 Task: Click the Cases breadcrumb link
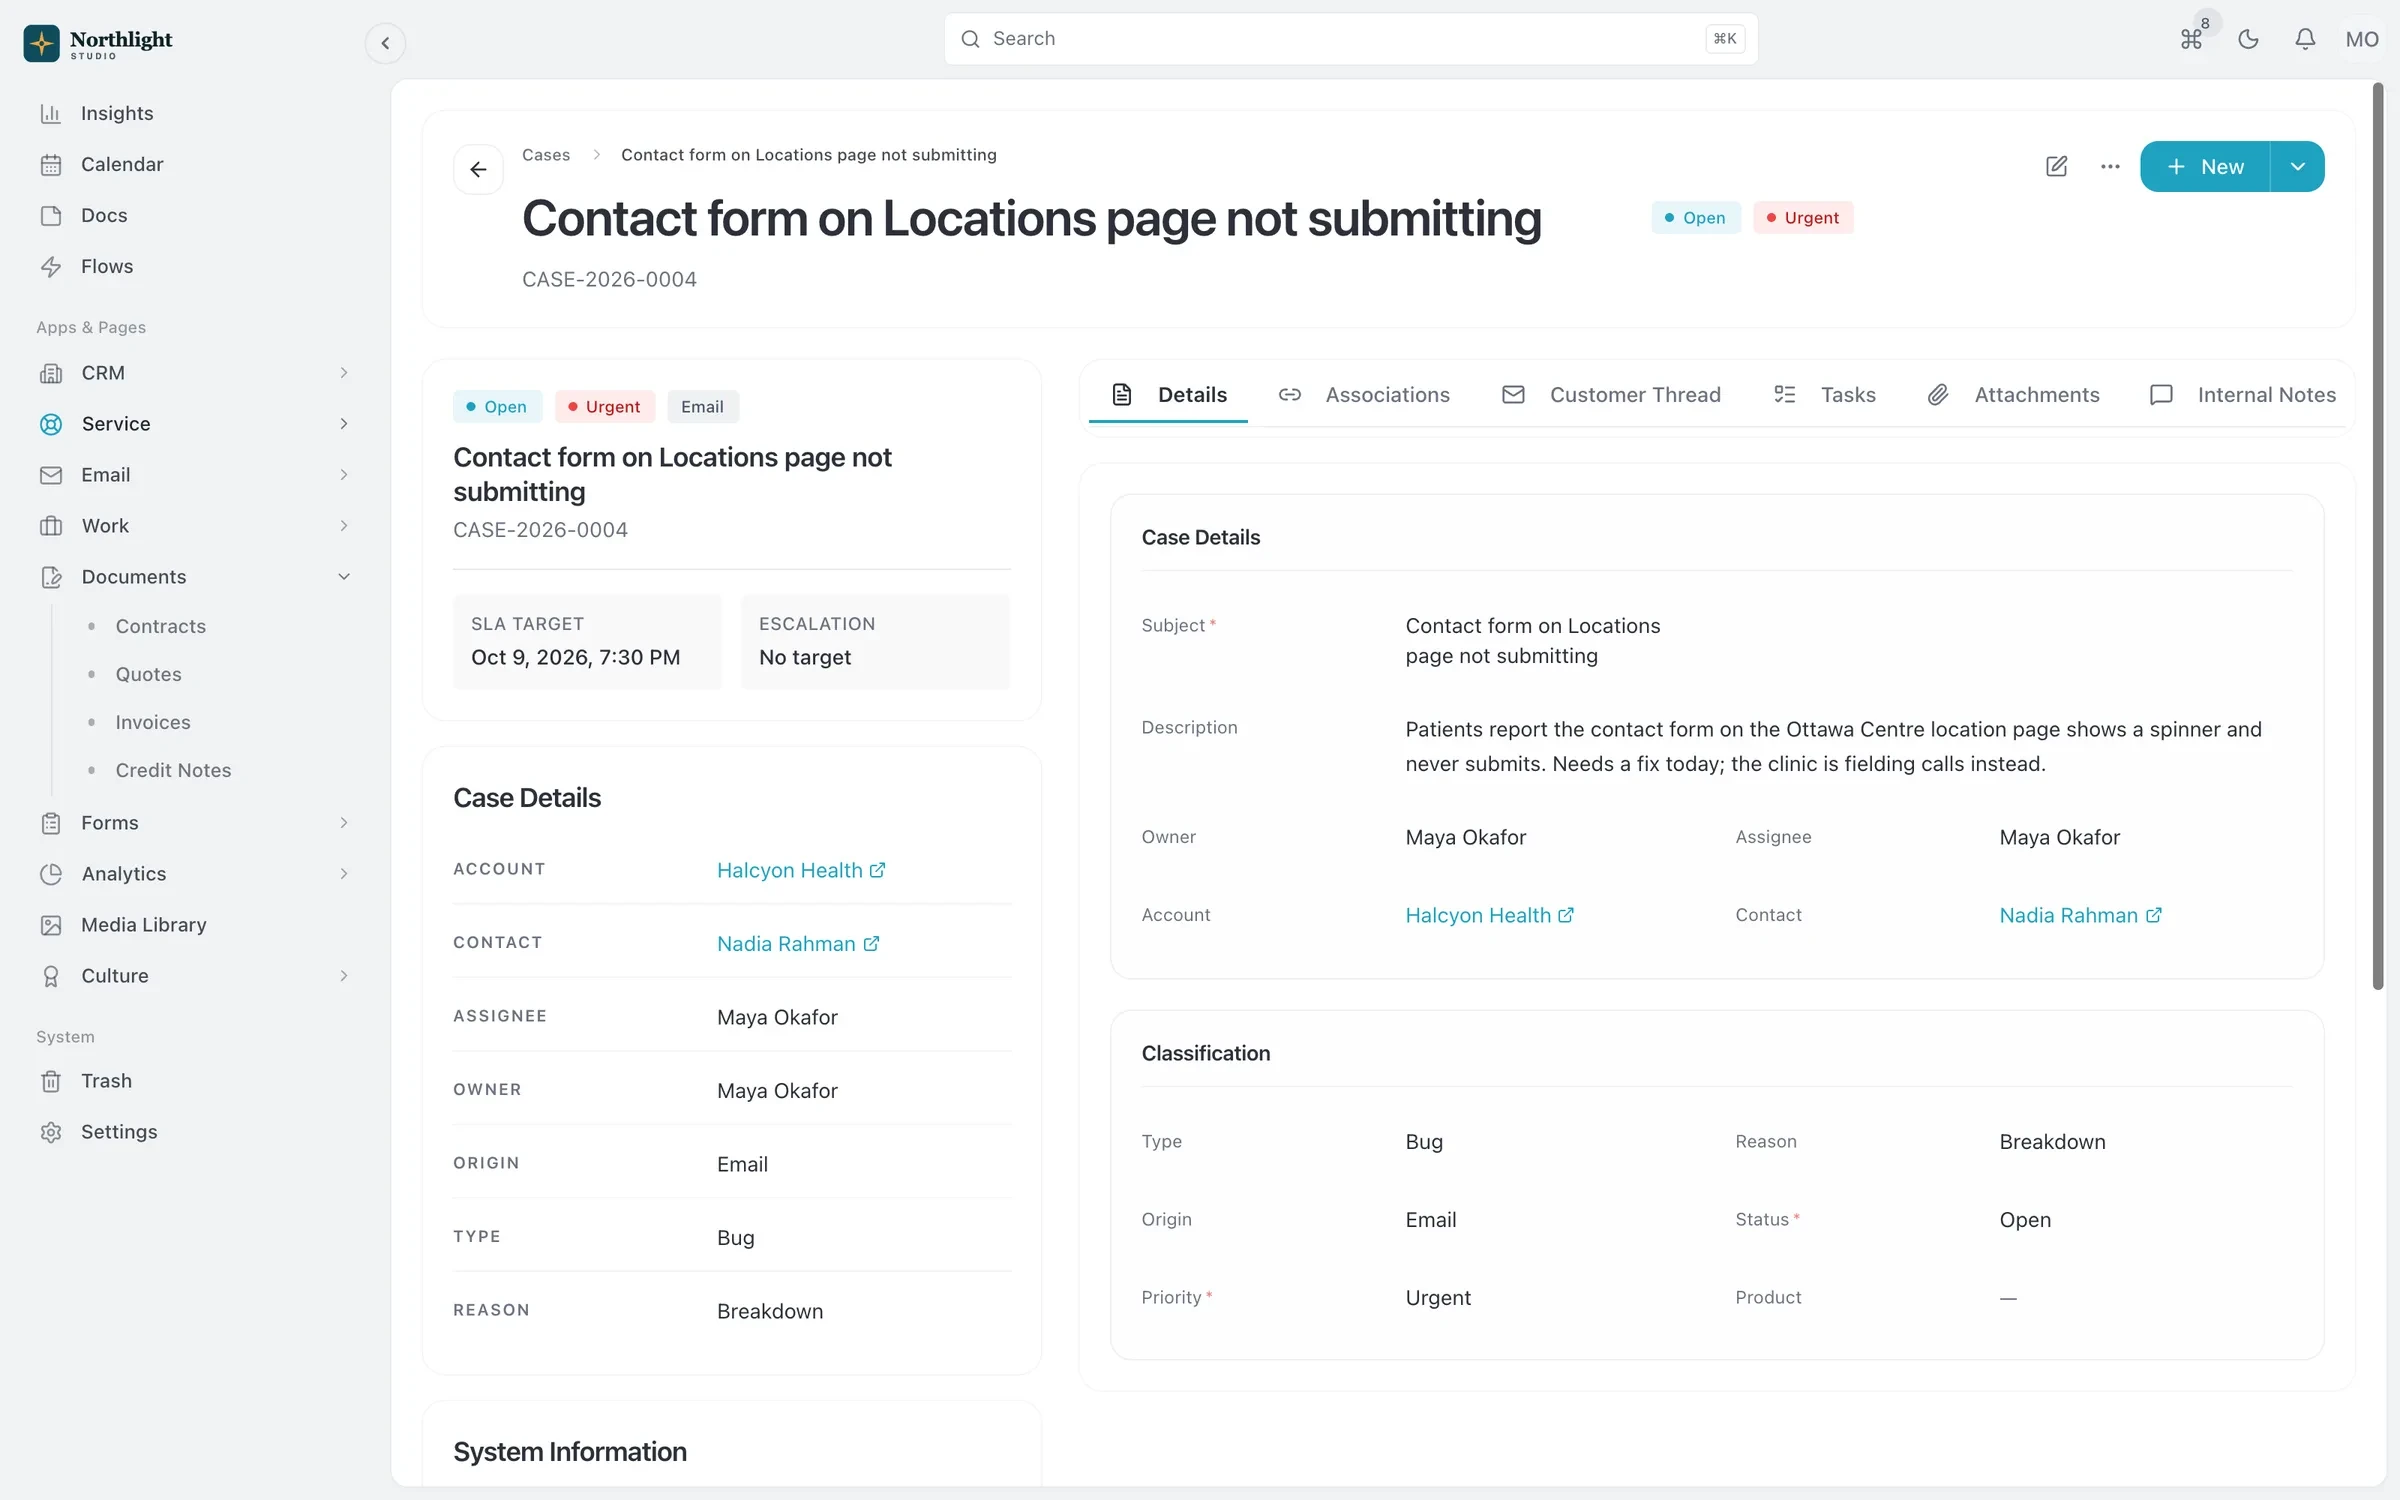tap(546, 155)
